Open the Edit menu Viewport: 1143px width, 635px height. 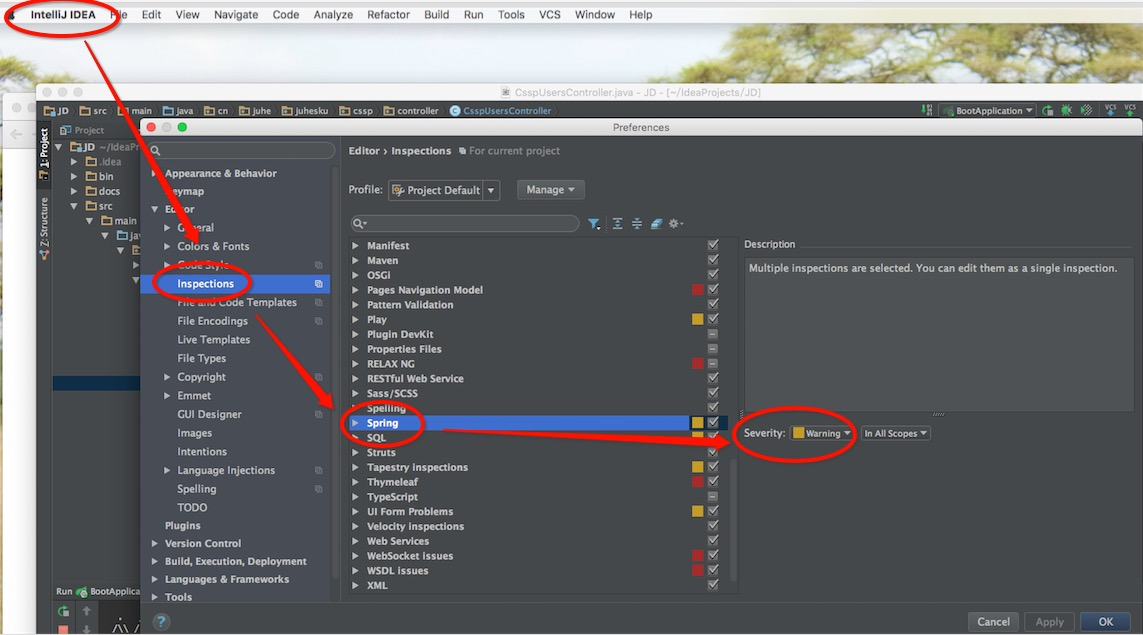(x=151, y=15)
